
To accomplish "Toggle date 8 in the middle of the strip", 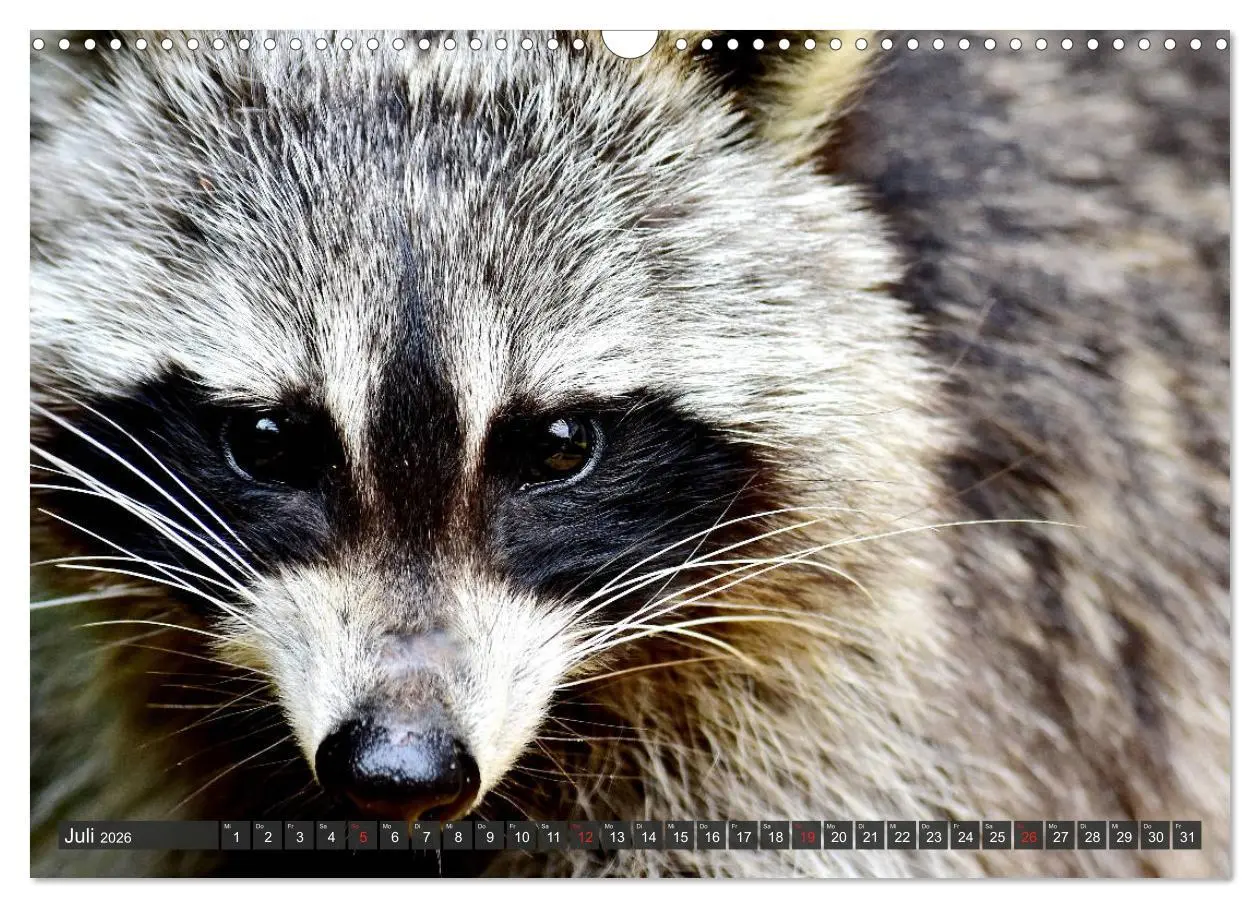I will 458,838.
